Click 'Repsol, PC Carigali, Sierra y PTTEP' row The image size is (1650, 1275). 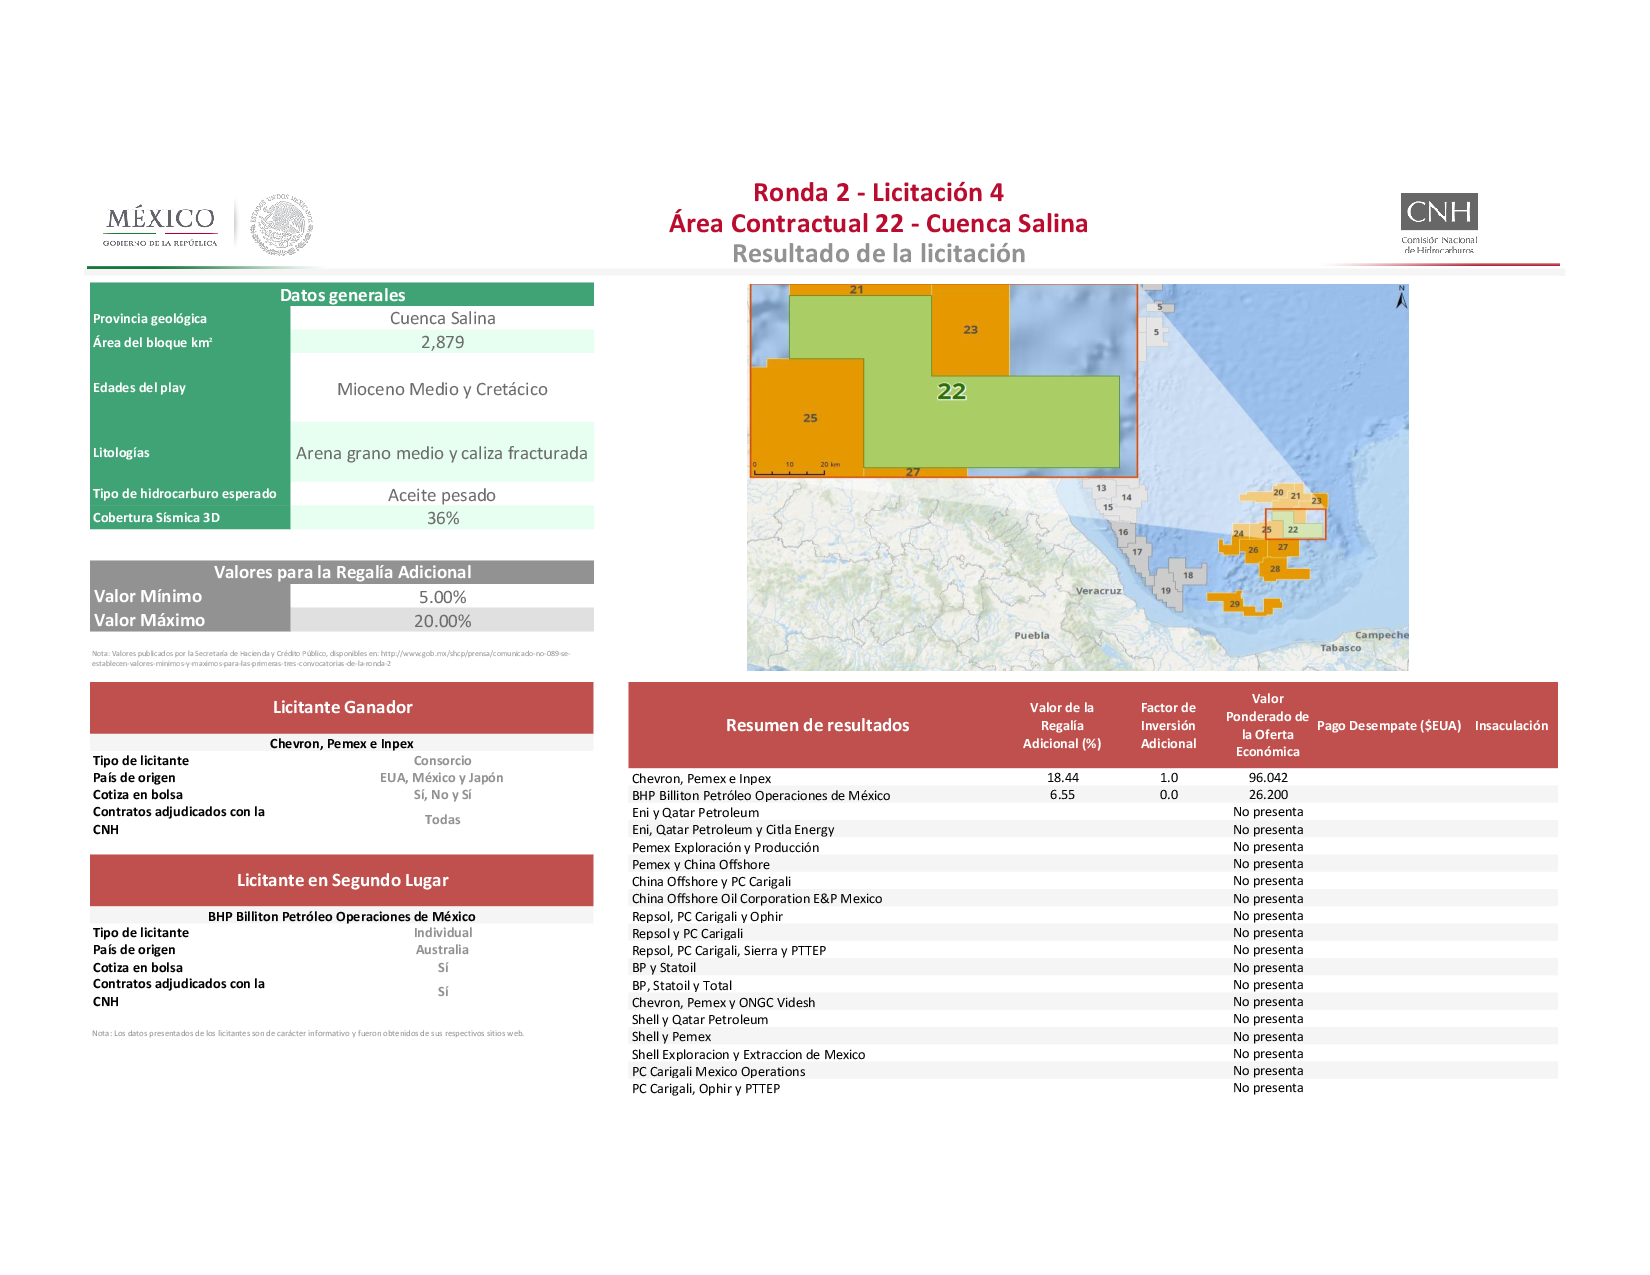tap(1093, 950)
